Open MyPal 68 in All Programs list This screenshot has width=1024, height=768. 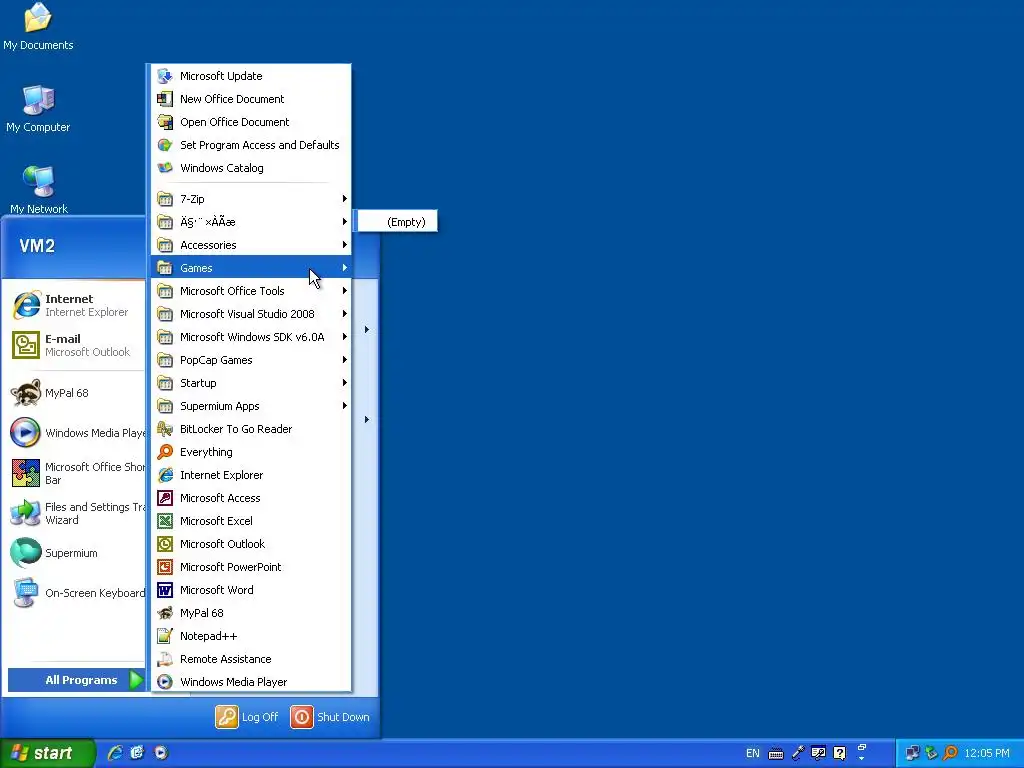point(251,613)
